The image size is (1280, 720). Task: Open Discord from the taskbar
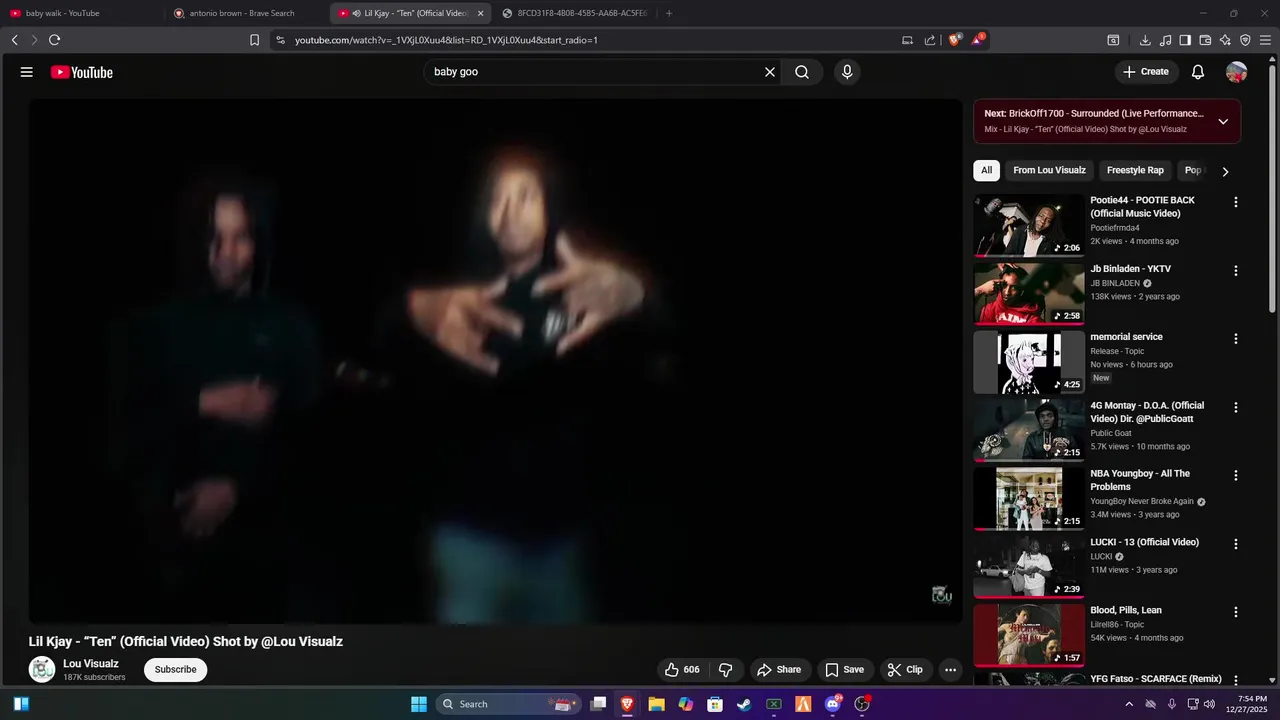(833, 704)
